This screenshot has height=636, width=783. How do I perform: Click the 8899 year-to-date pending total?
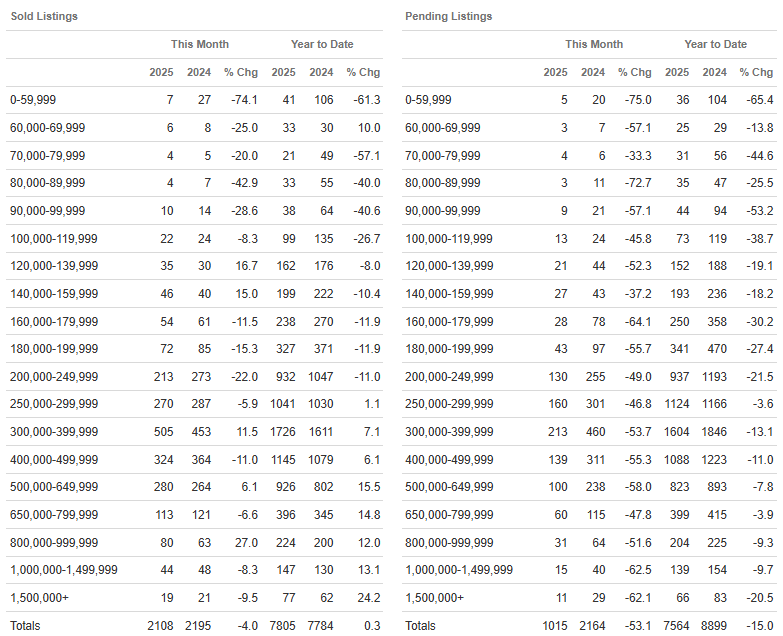(714, 626)
